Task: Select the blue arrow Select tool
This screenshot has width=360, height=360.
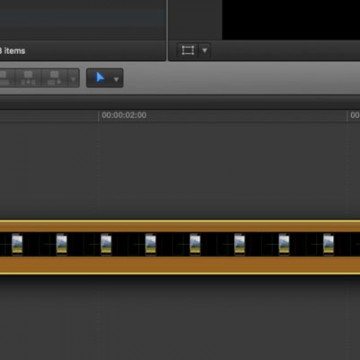Action: 100,78
